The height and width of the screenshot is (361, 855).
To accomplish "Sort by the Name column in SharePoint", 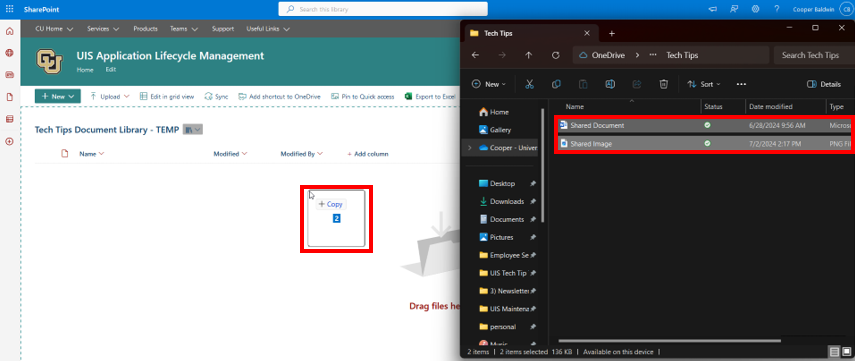I will 92,154.
